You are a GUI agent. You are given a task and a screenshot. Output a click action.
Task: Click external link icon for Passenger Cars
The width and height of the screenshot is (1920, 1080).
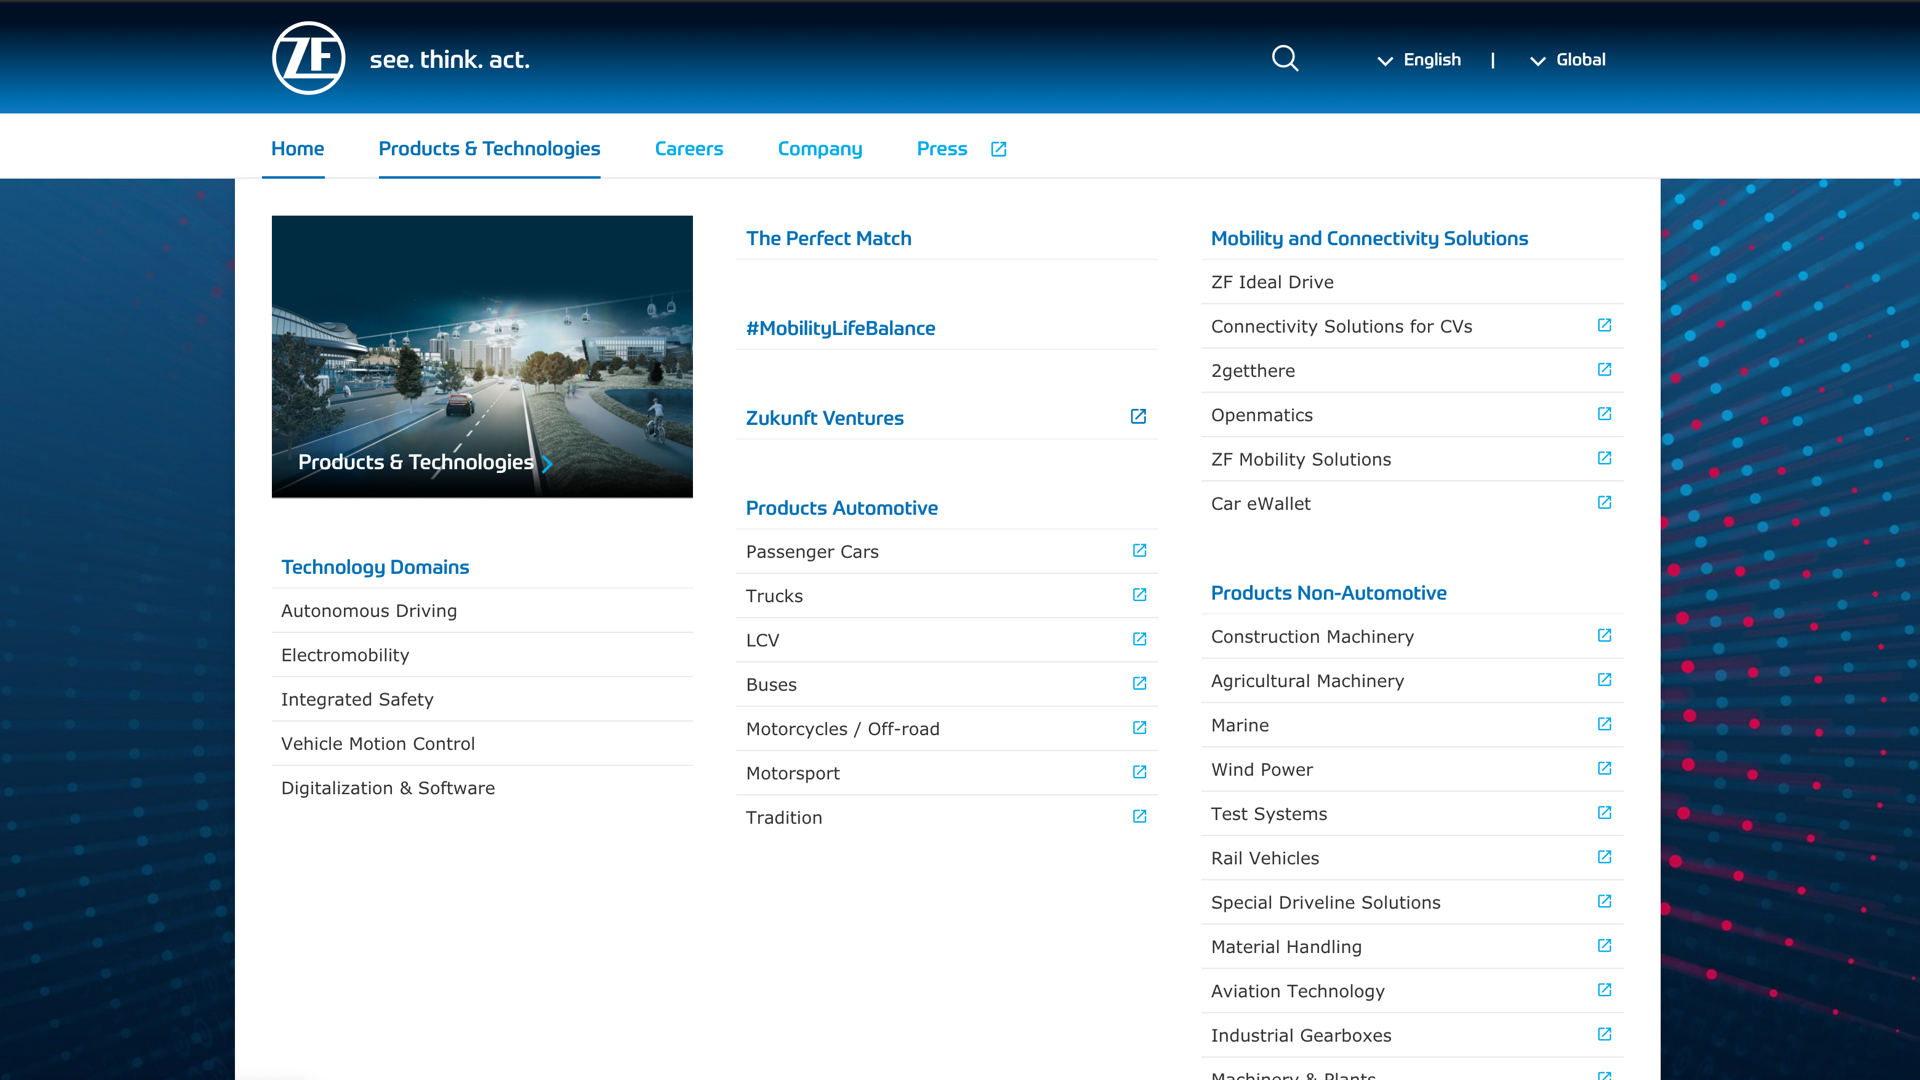click(x=1139, y=551)
